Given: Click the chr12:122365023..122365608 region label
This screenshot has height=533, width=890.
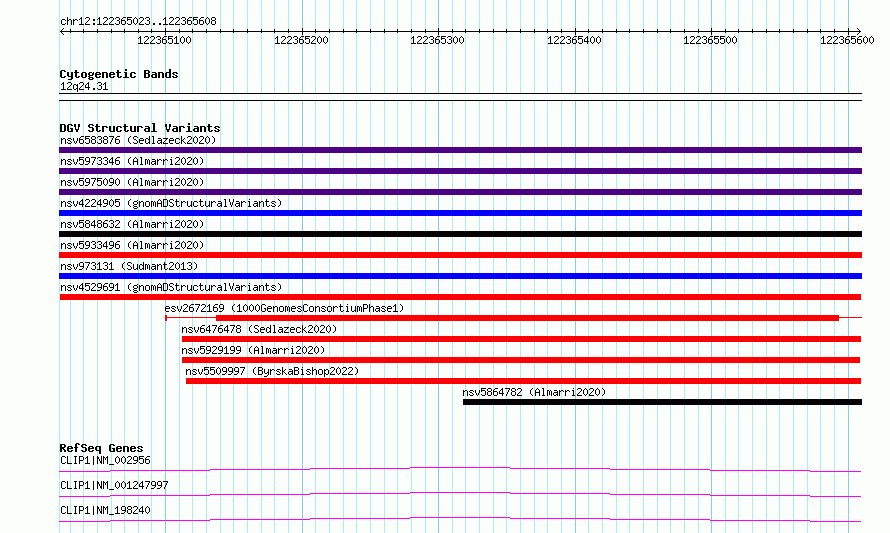Looking at the screenshot, I should point(138,21).
